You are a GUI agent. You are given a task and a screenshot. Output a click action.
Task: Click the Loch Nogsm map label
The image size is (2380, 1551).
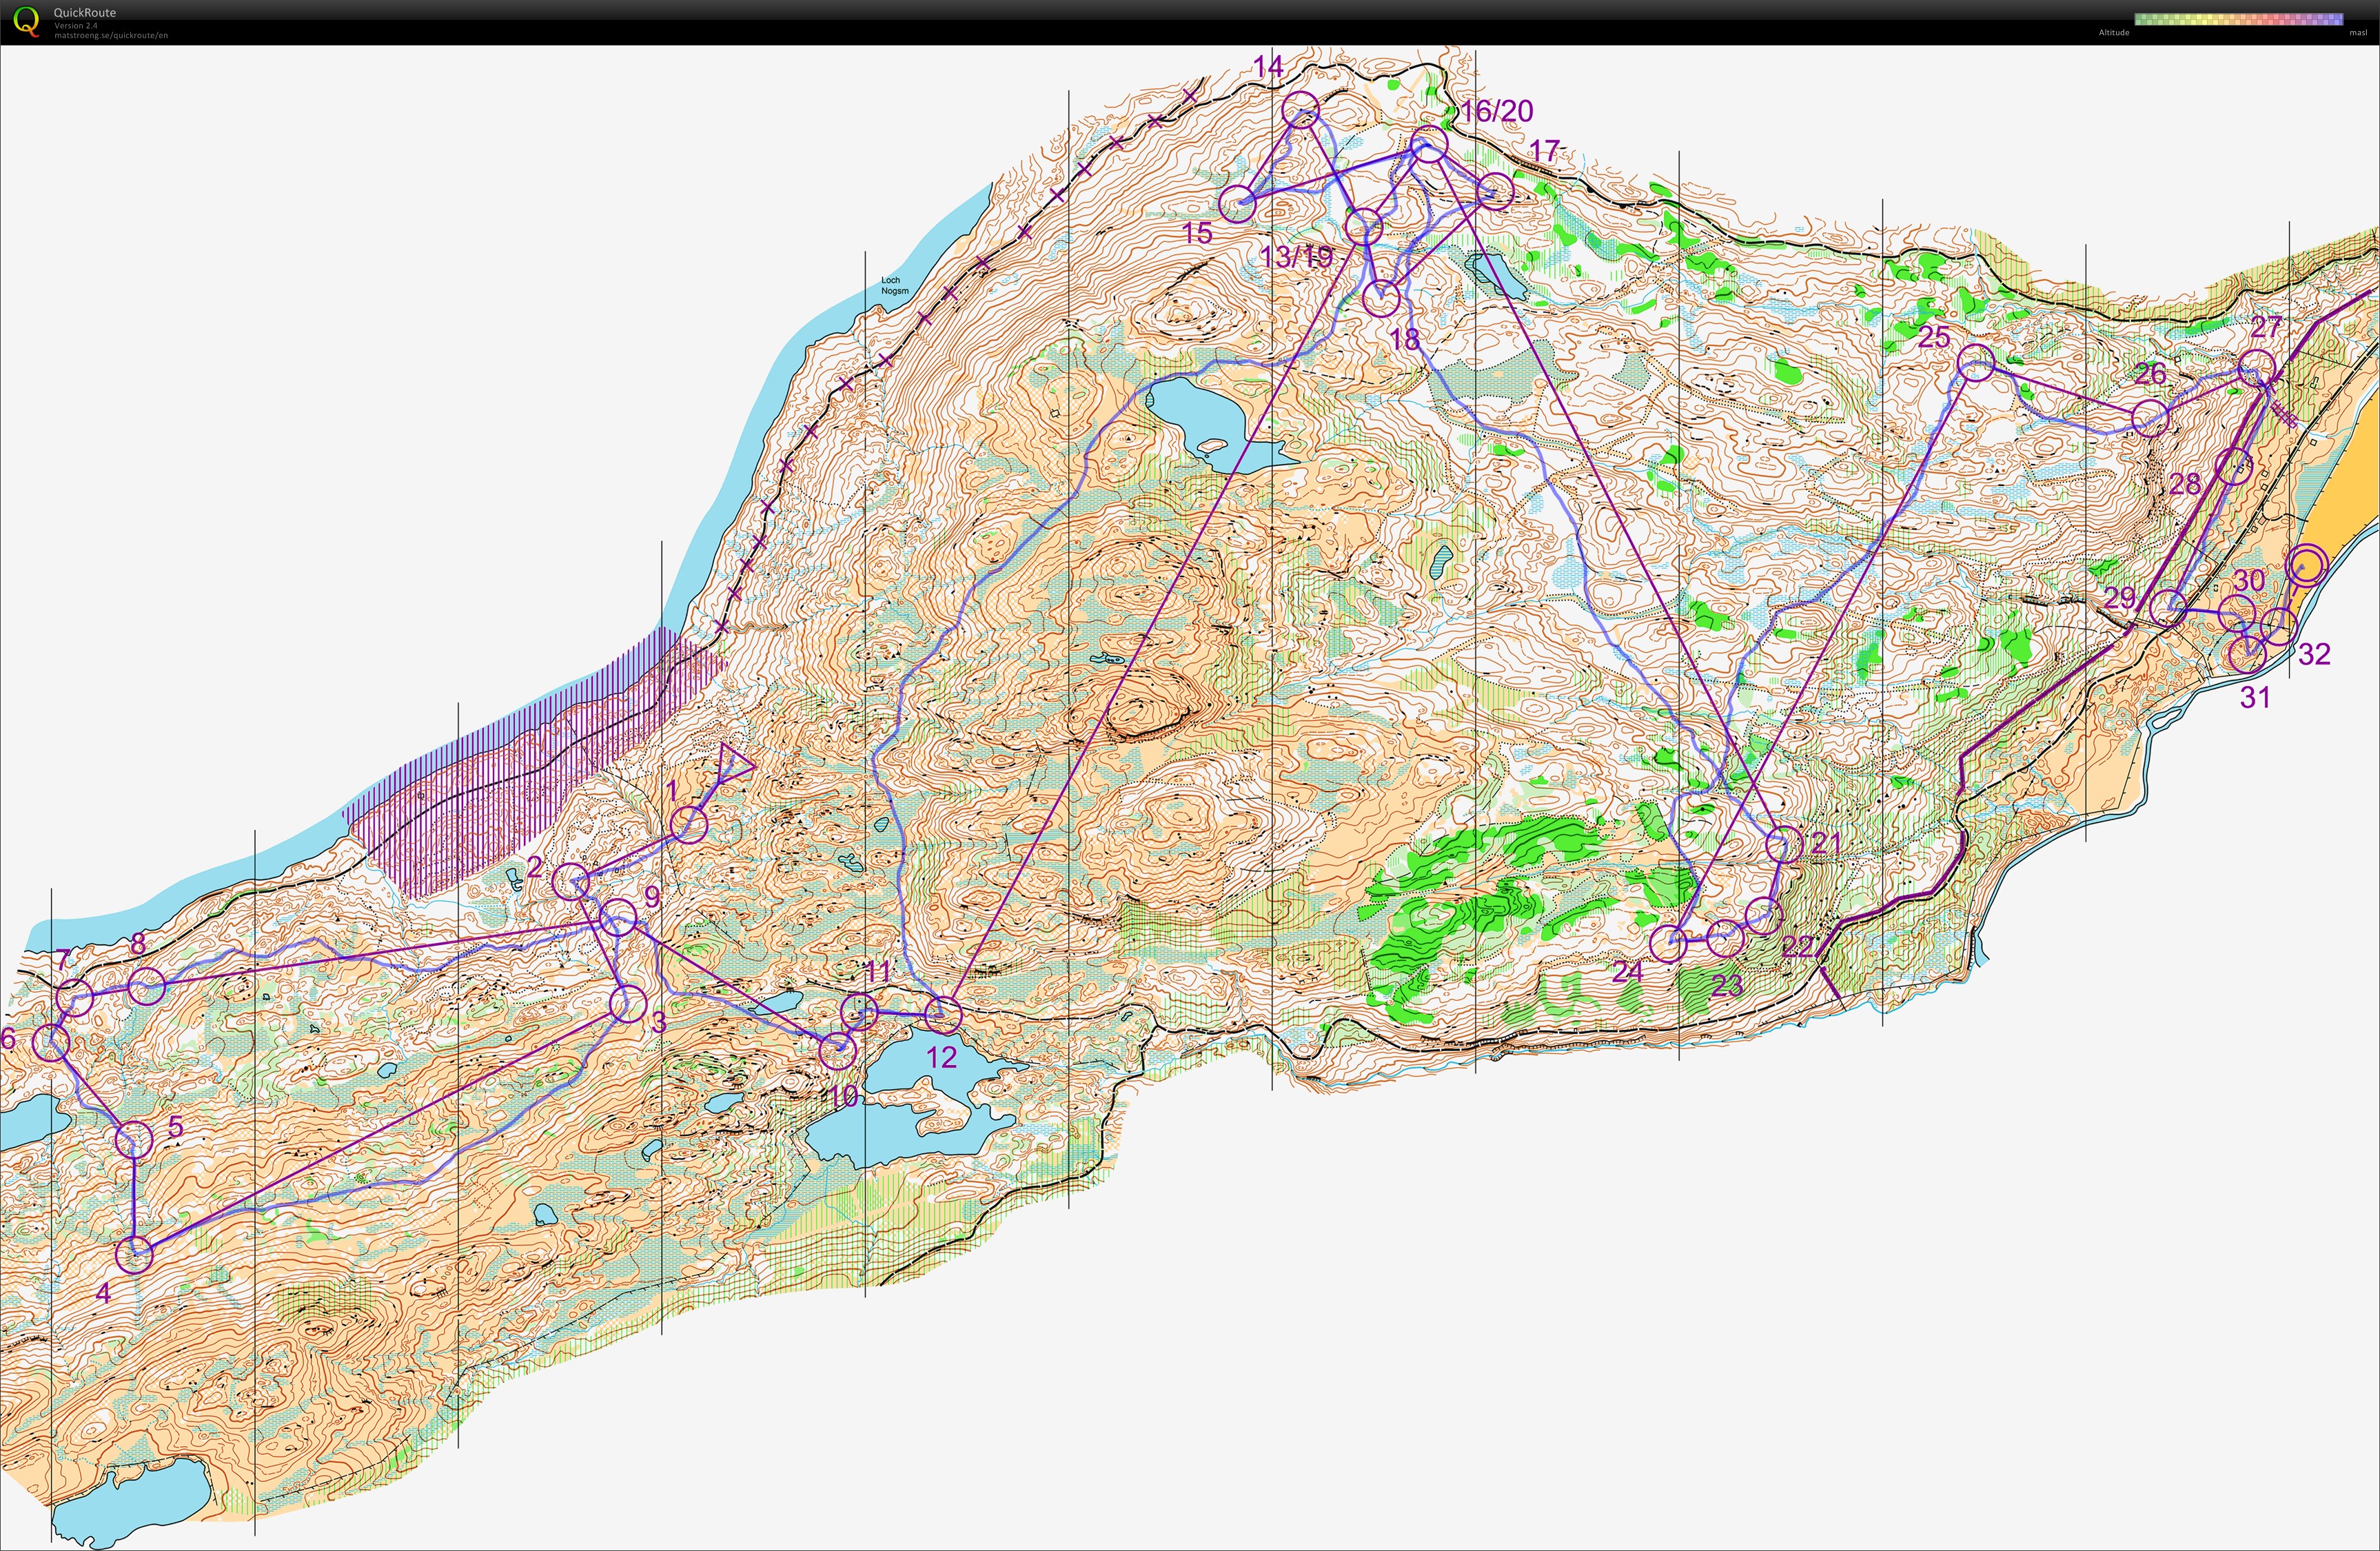click(895, 286)
